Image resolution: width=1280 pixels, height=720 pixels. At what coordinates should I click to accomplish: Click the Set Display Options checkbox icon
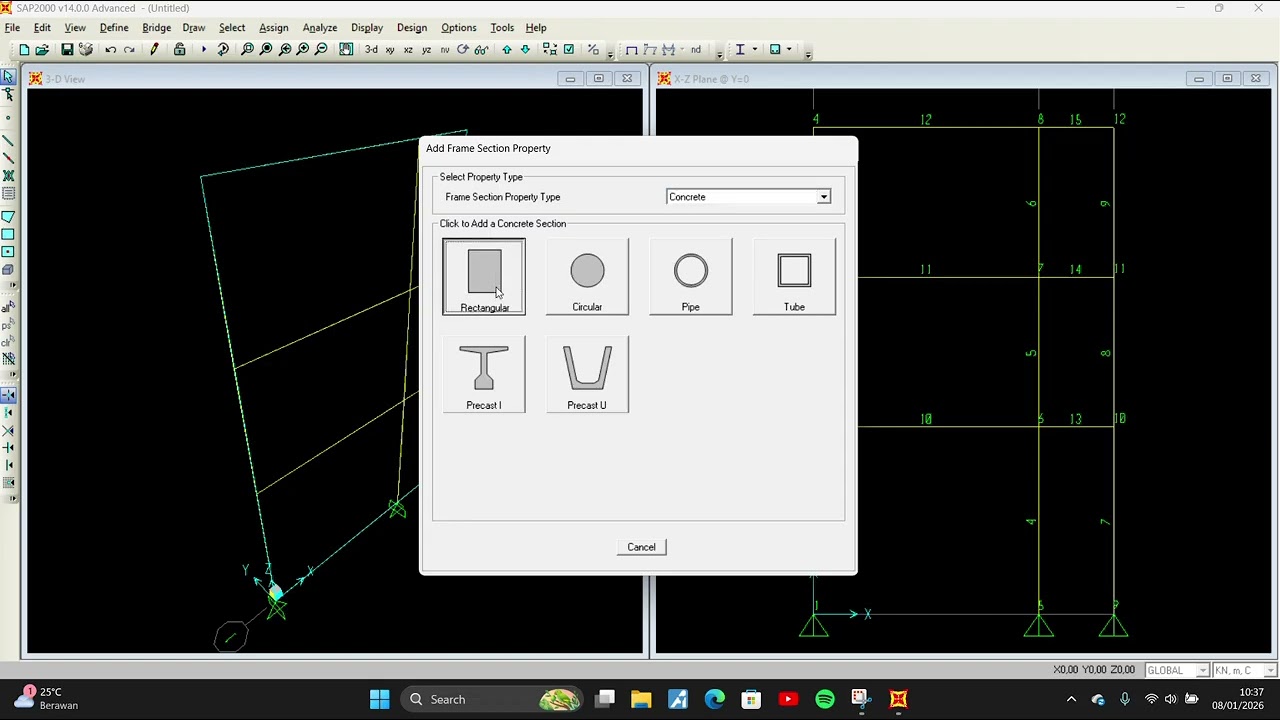[568, 49]
